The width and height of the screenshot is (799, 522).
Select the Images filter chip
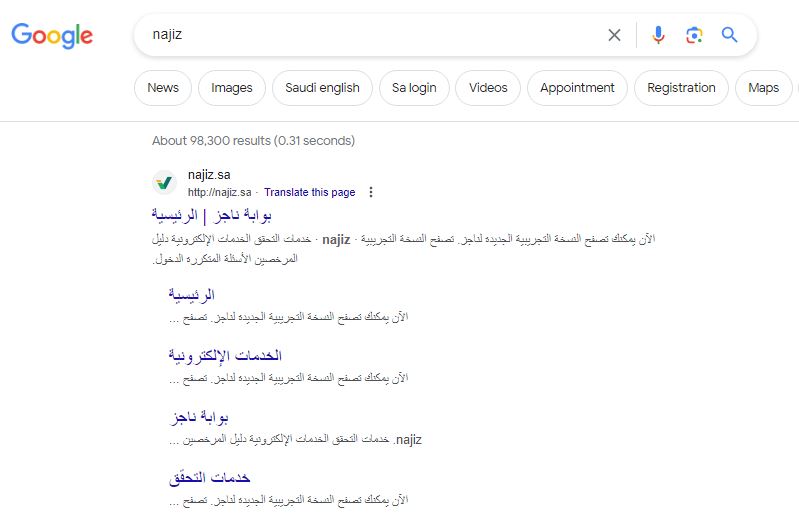232,88
